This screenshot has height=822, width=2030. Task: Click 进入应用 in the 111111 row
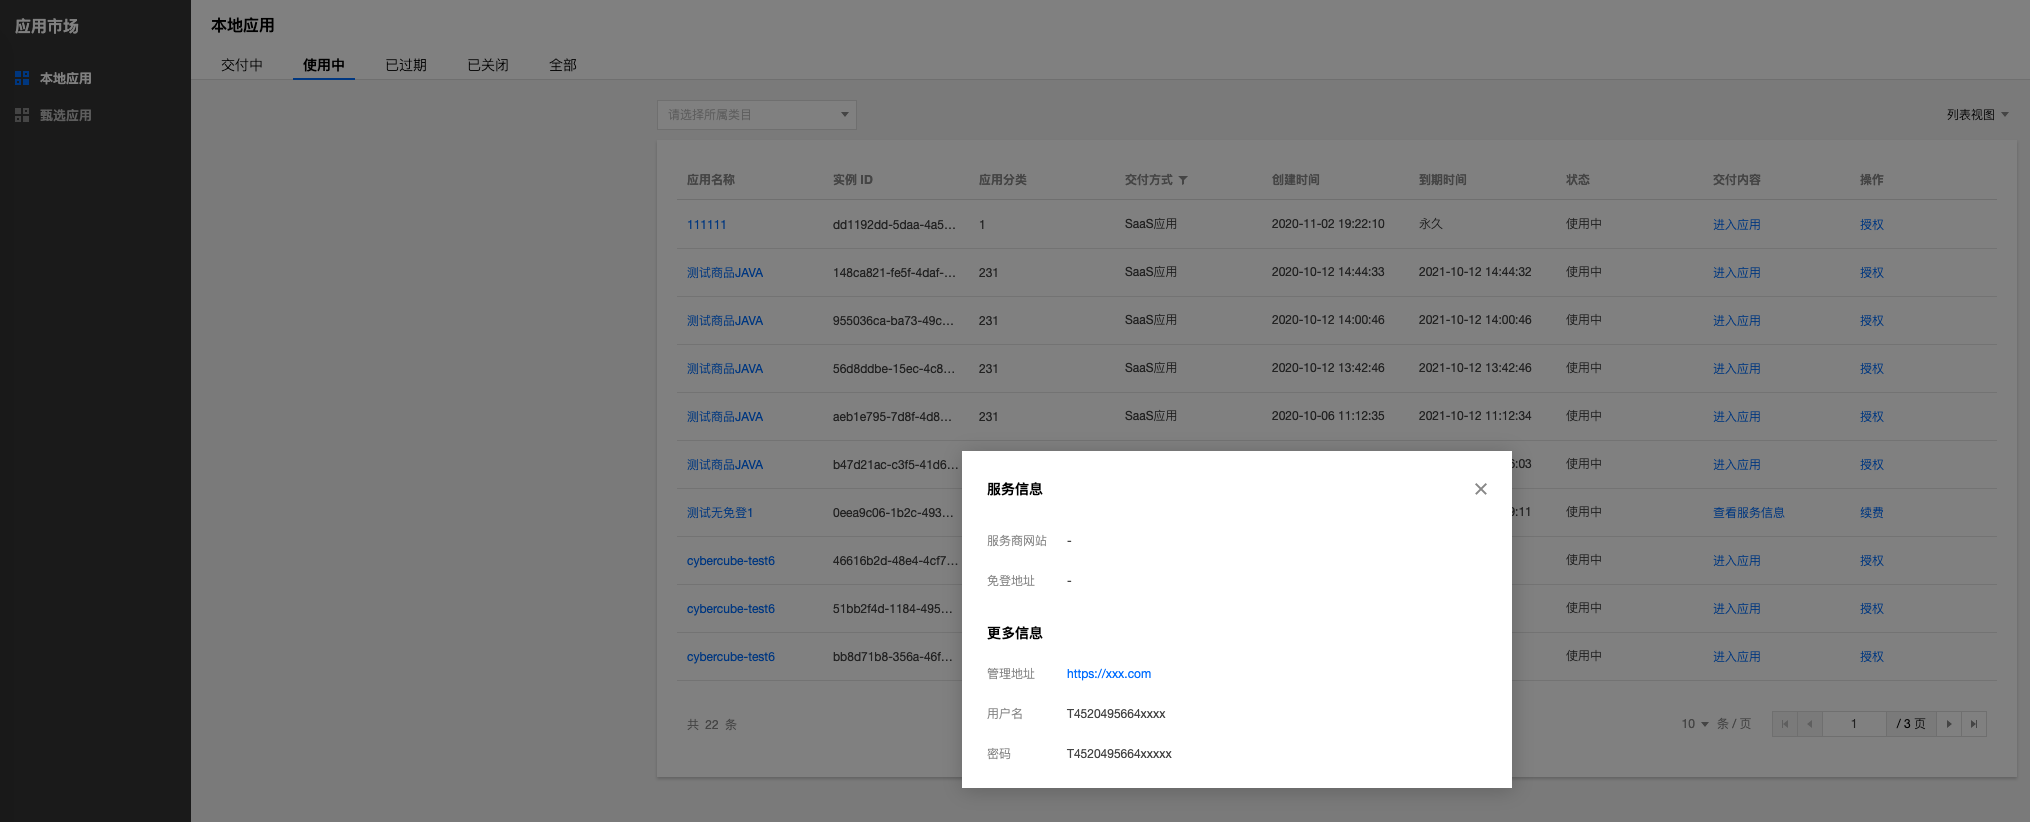[1737, 225]
